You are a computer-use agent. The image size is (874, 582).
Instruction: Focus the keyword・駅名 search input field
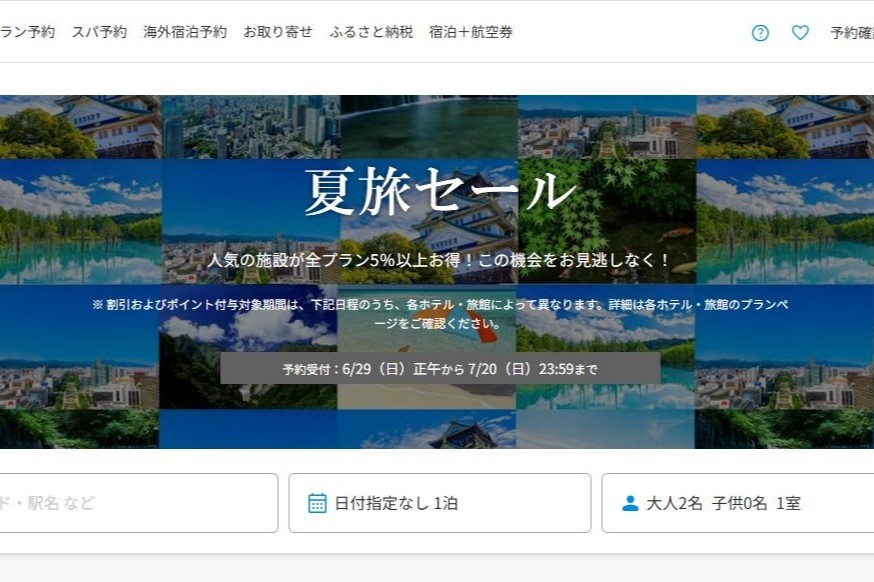(x=139, y=503)
